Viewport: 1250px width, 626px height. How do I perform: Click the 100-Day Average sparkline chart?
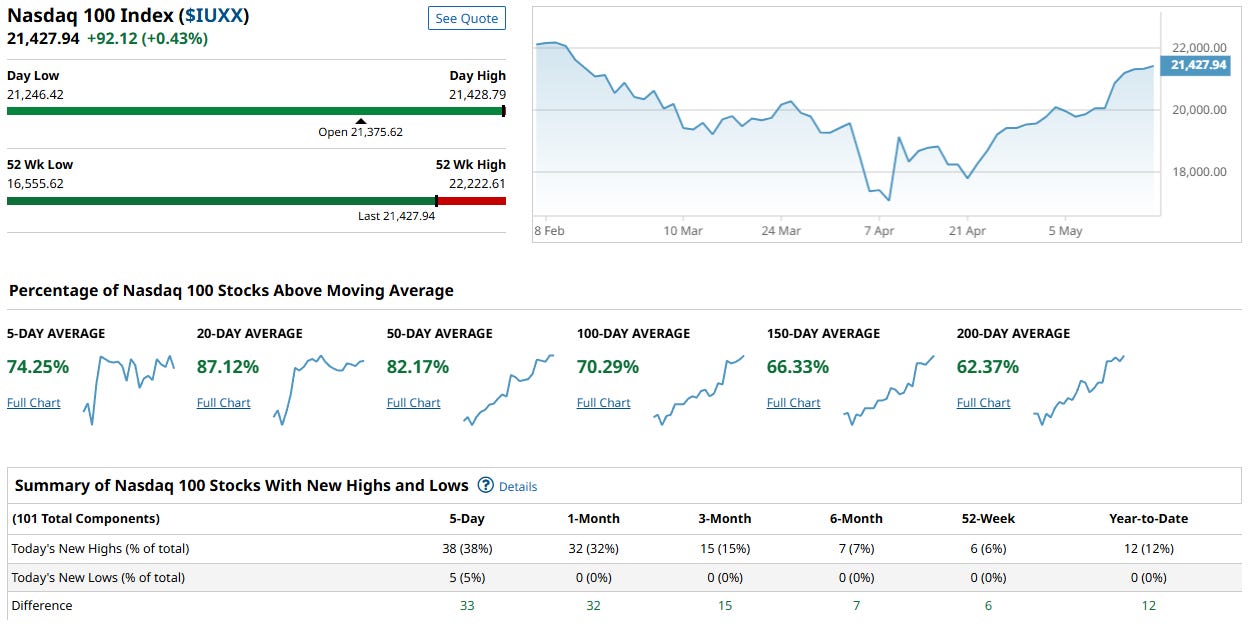tap(699, 389)
